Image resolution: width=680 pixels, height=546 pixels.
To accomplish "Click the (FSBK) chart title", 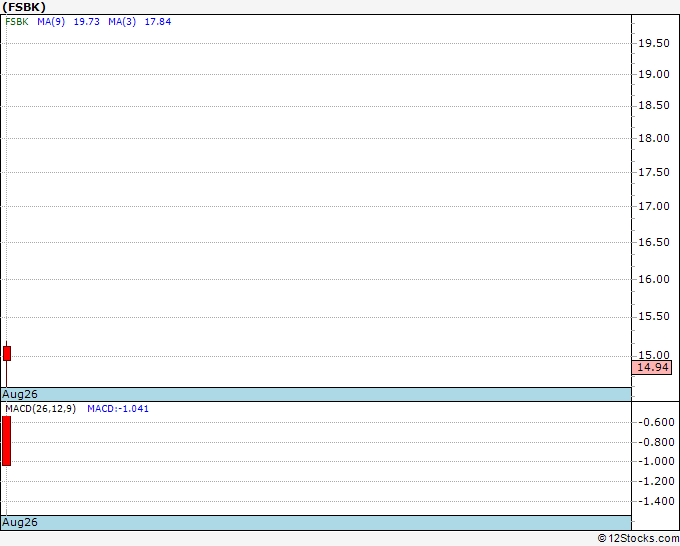I will coord(24,7).
